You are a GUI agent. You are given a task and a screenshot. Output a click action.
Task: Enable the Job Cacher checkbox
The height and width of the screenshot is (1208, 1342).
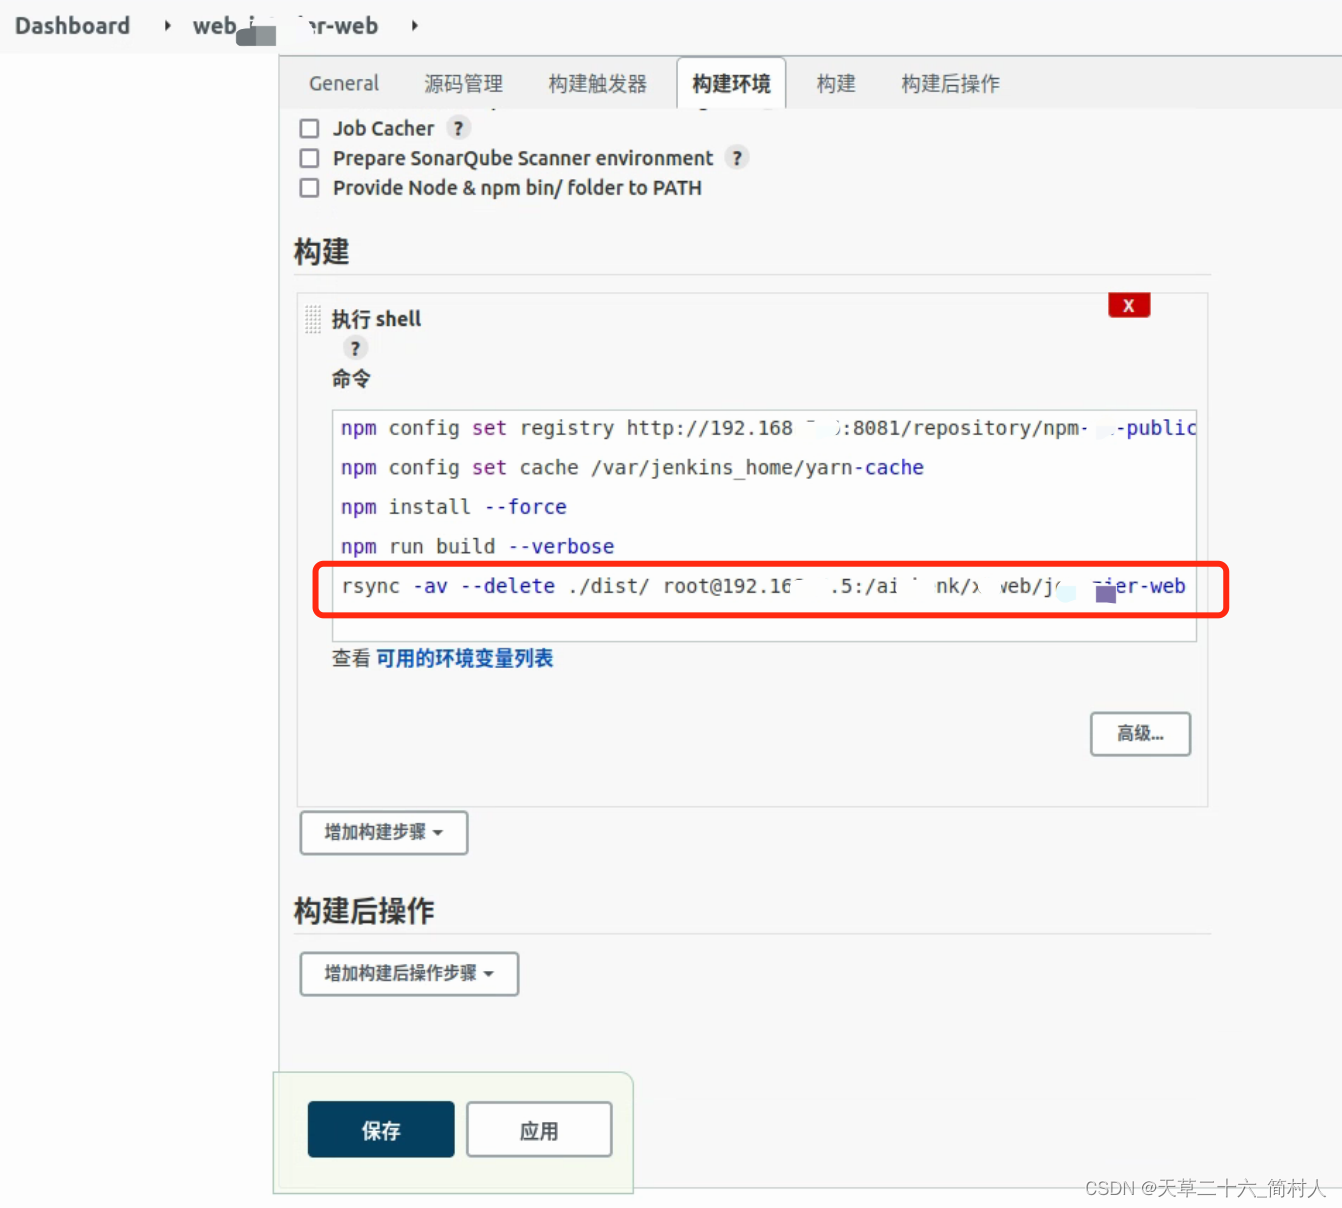[x=310, y=129]
